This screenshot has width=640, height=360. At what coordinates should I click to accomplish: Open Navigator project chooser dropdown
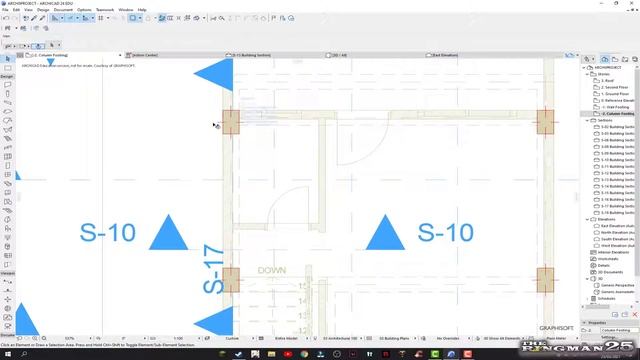[x=589, y=60]
